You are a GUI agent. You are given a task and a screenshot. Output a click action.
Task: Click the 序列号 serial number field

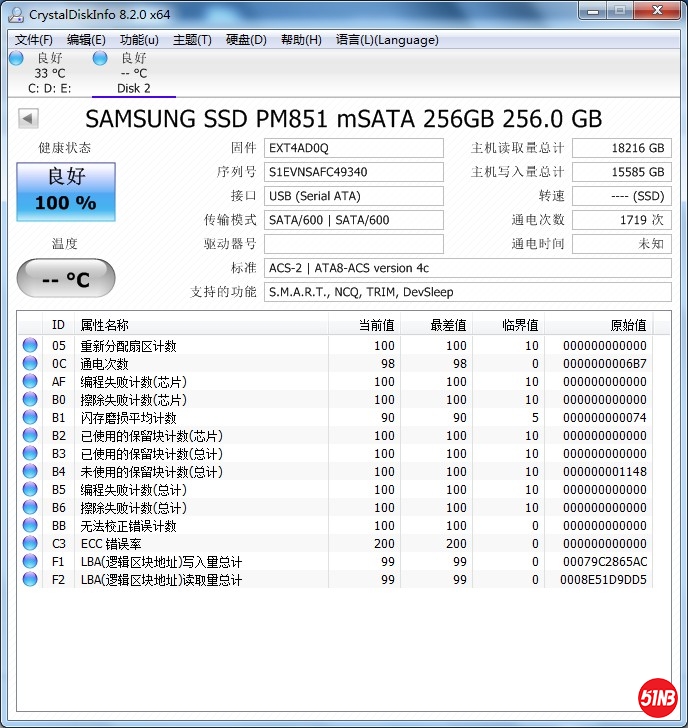[x=353, y=172]
